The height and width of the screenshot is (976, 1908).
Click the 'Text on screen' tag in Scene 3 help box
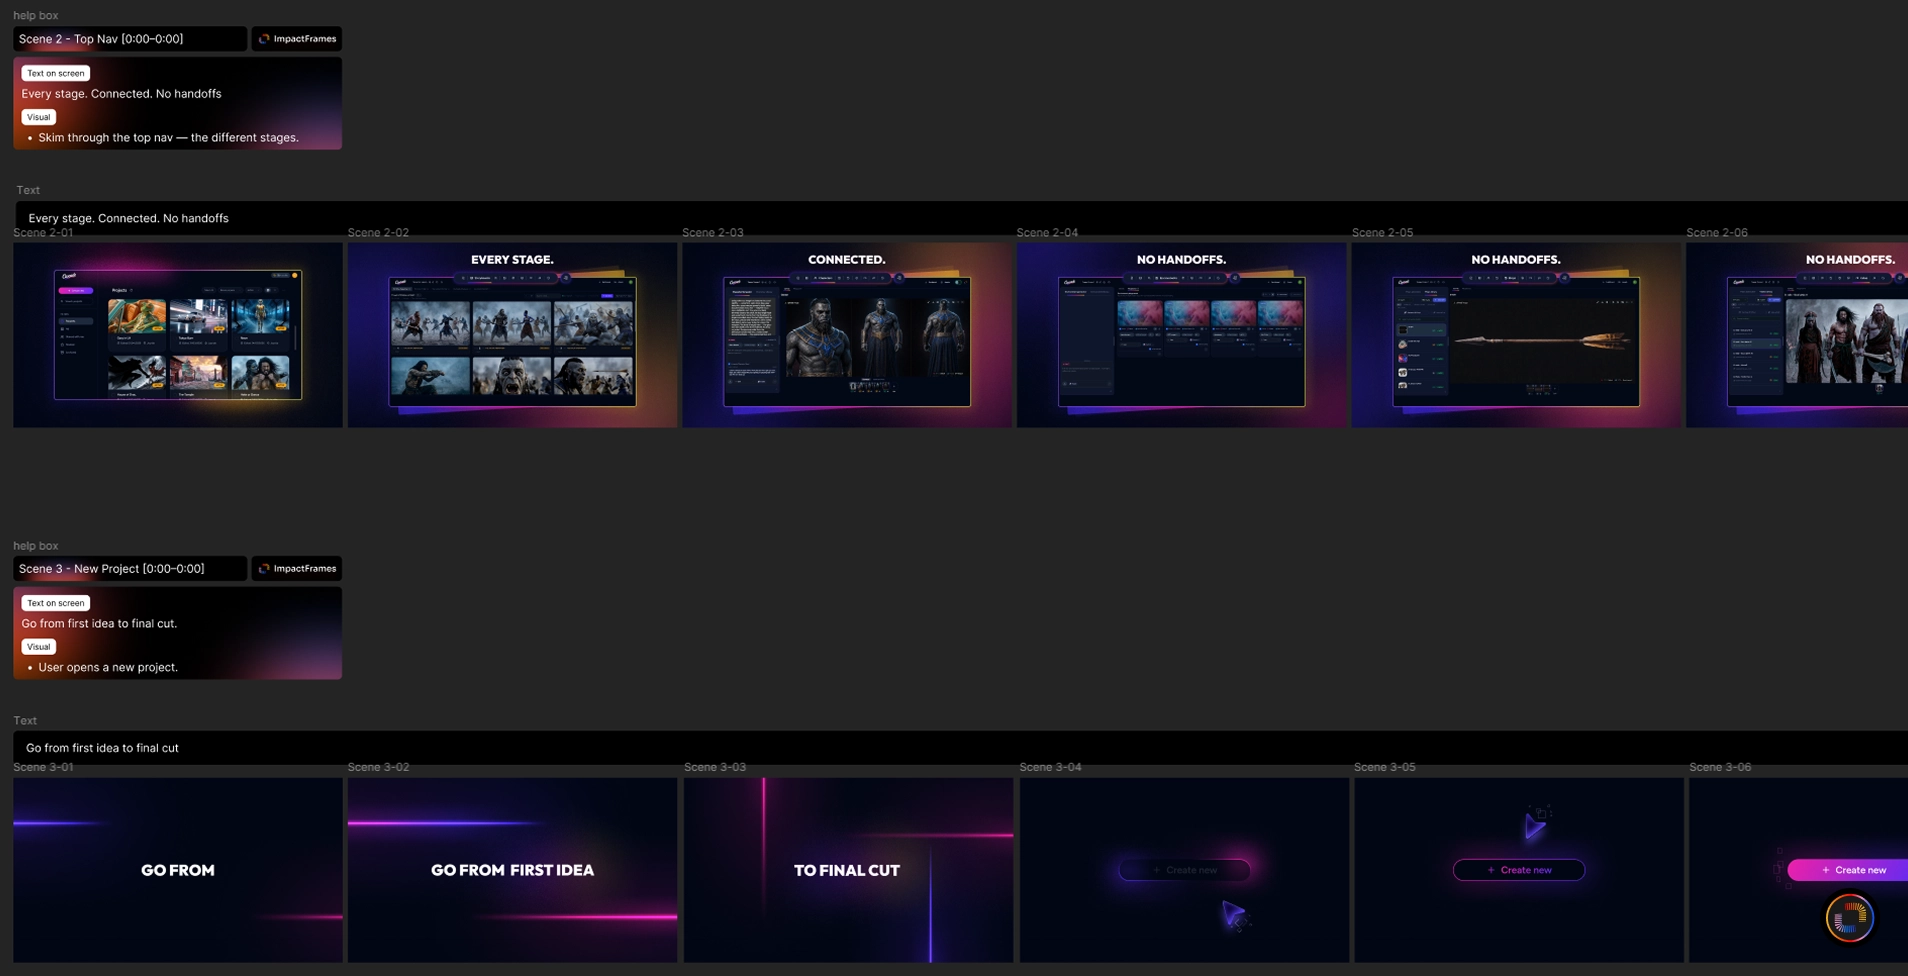pos(56,603)
